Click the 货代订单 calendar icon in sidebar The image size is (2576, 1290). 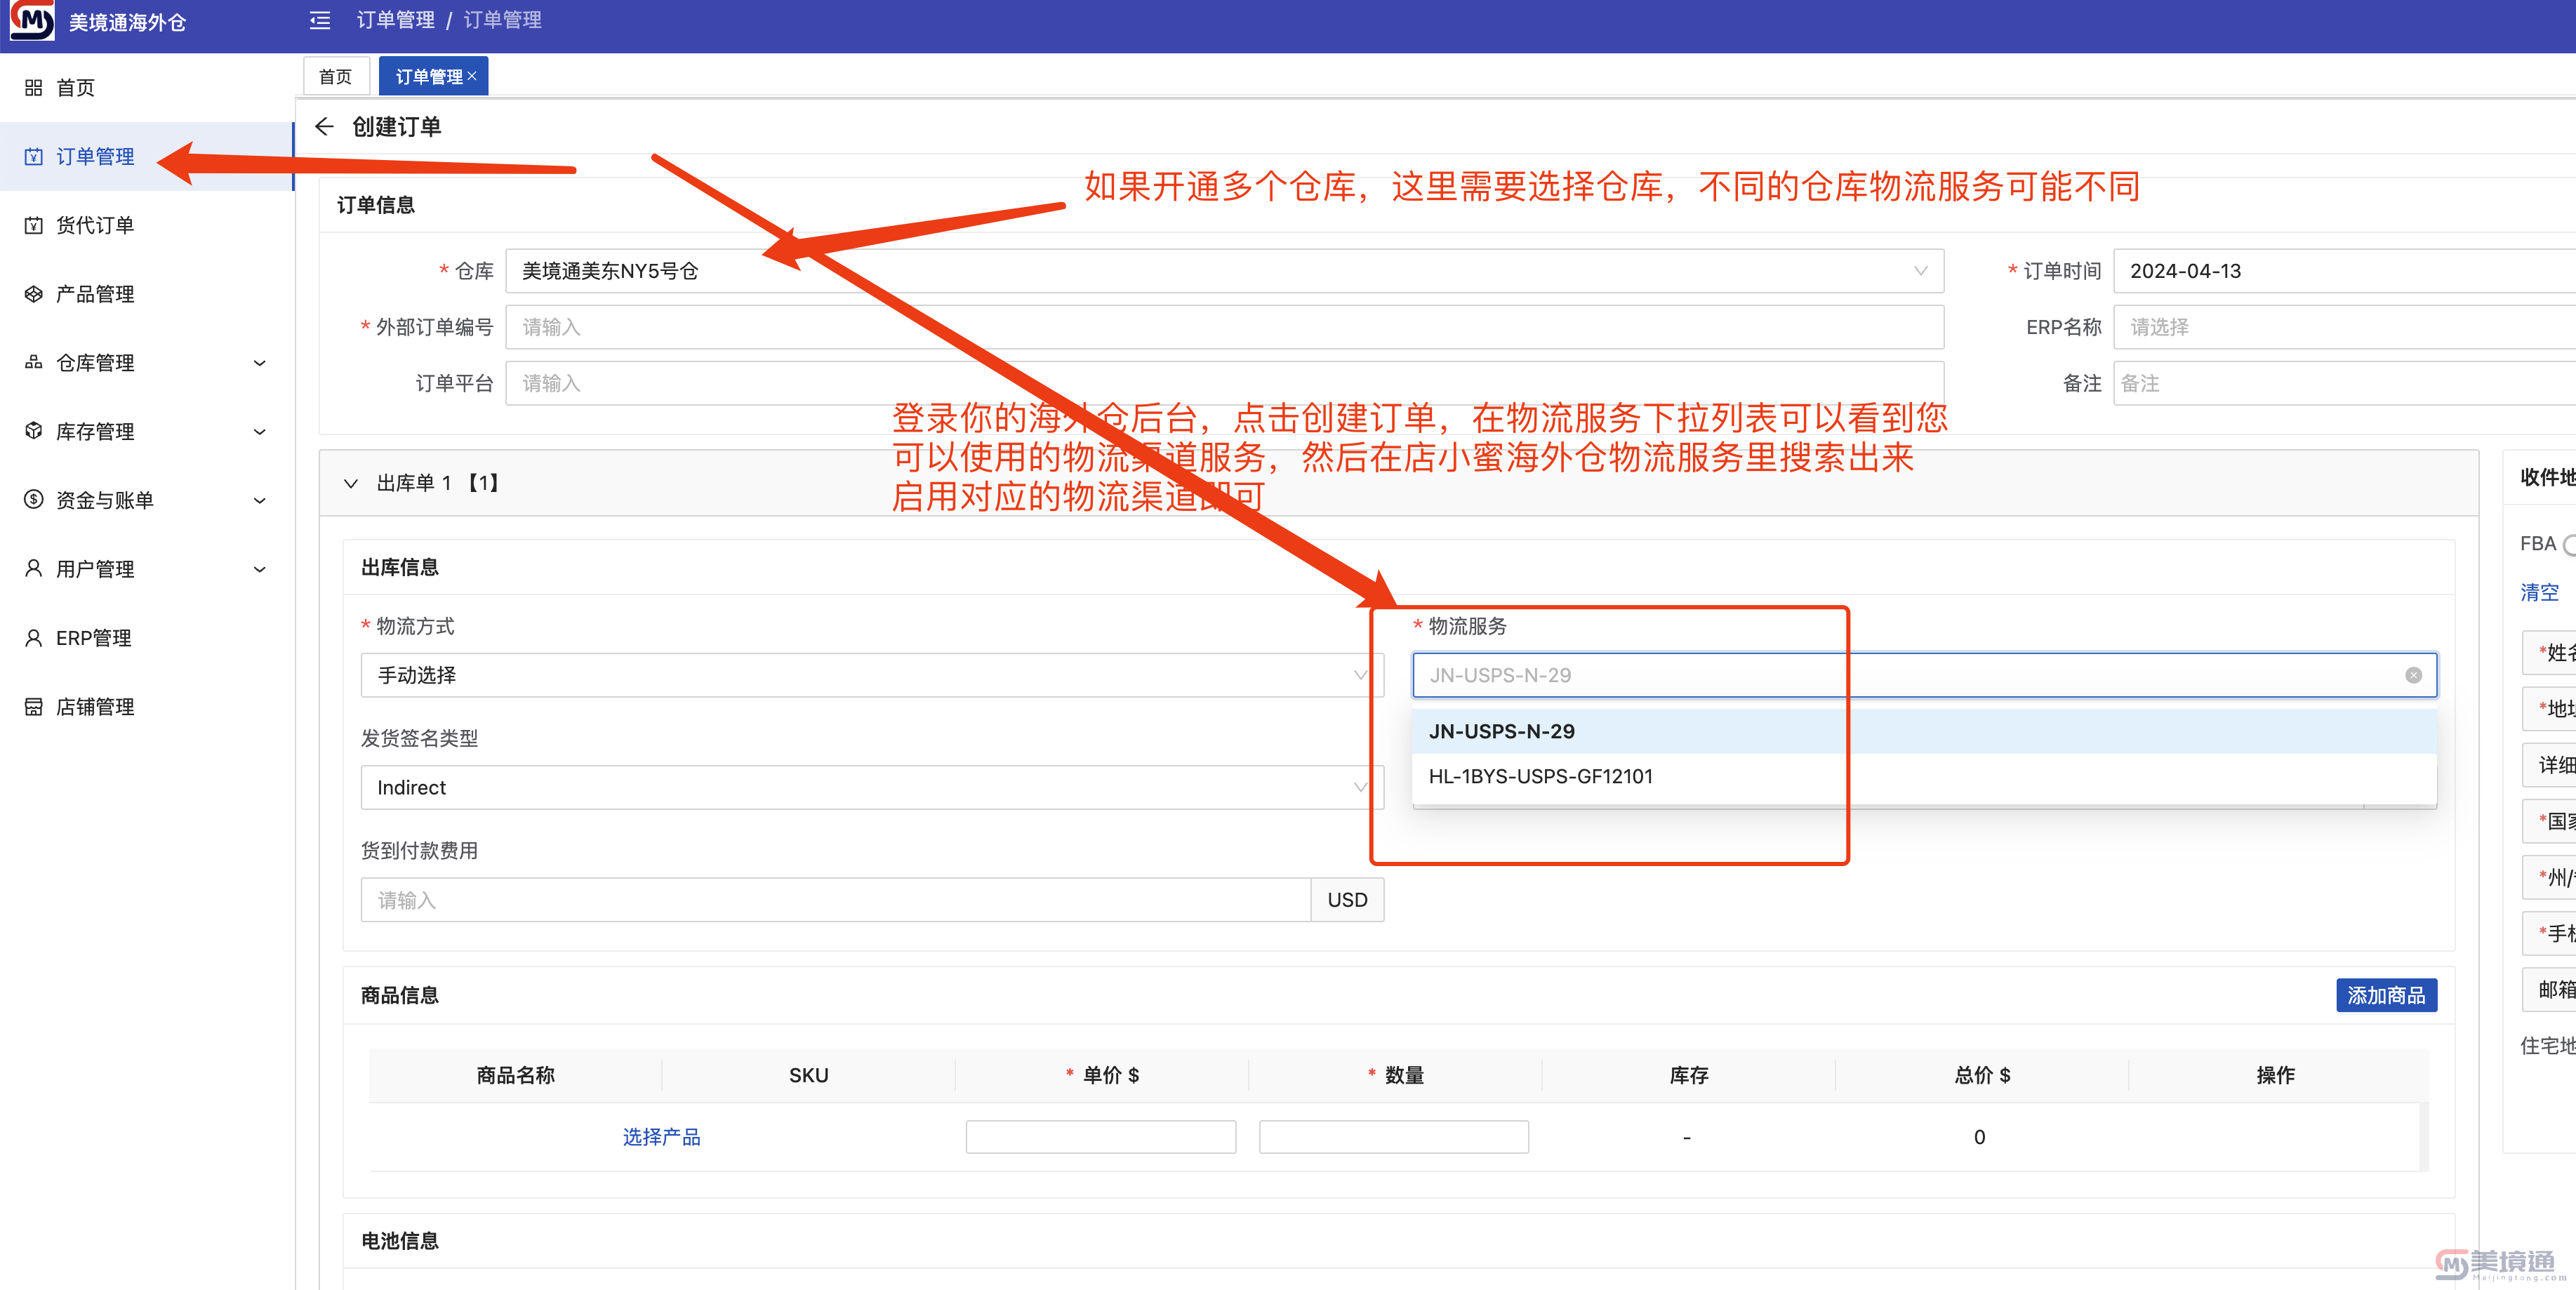[33, 225]
